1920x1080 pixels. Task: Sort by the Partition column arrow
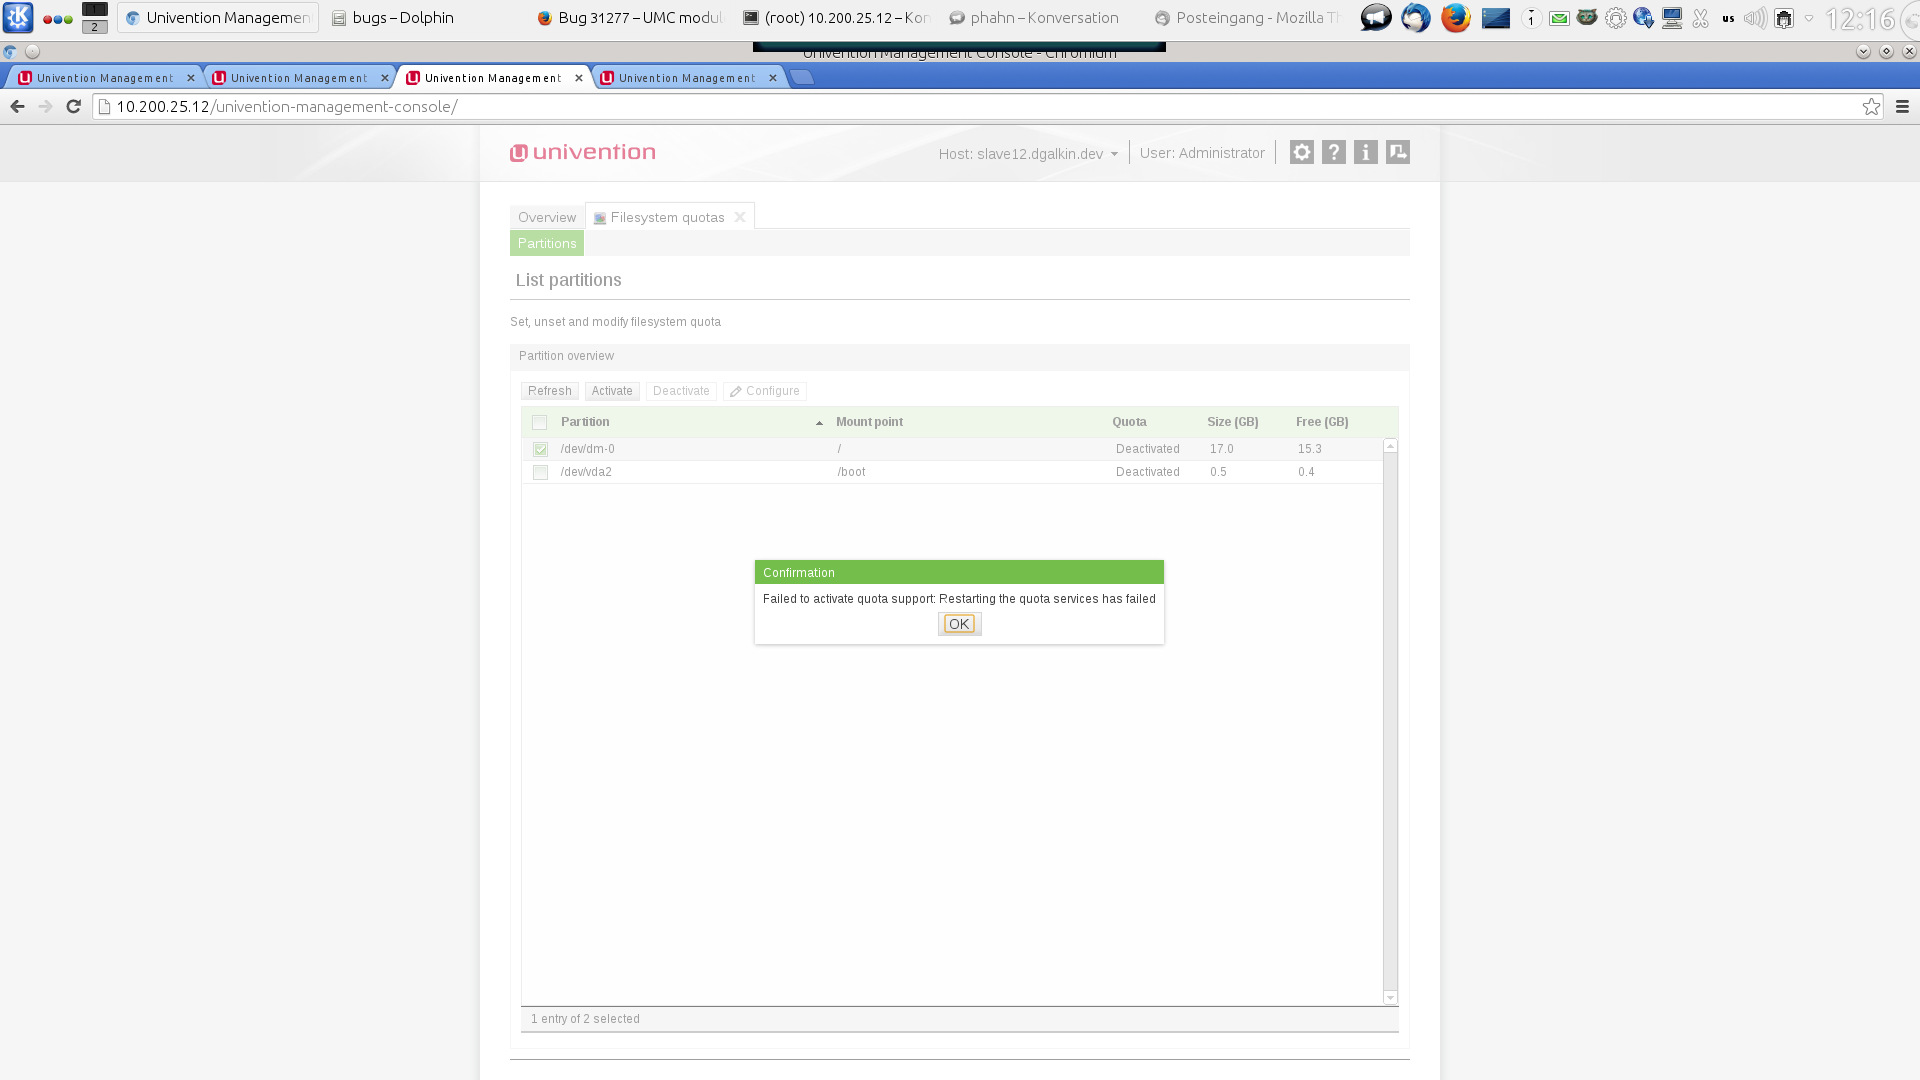pos(819,423)
